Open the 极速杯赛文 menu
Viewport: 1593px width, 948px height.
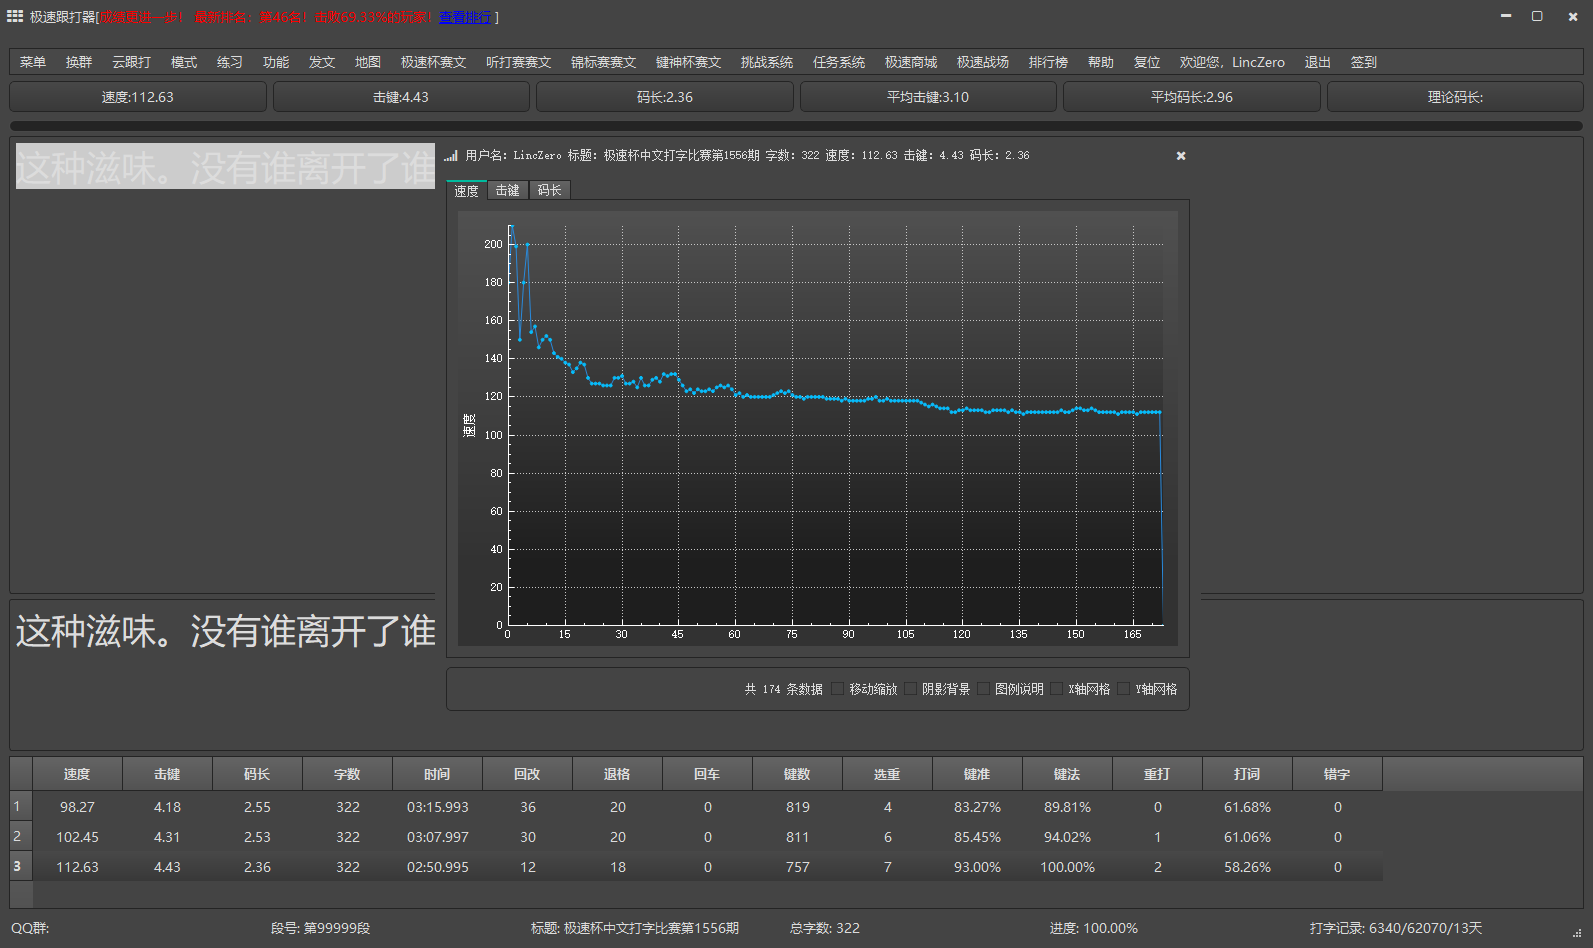[433, 62]
